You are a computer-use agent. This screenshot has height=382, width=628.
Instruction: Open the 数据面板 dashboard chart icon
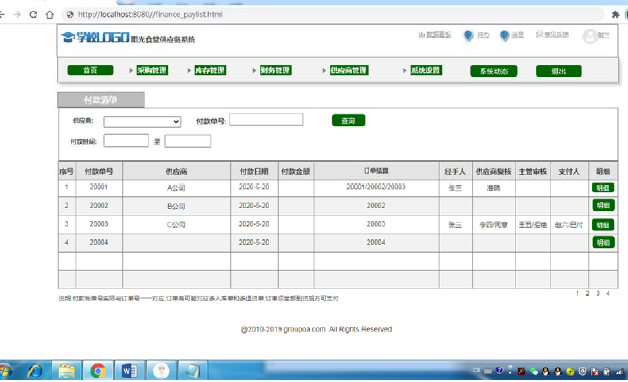coord(421,35)
